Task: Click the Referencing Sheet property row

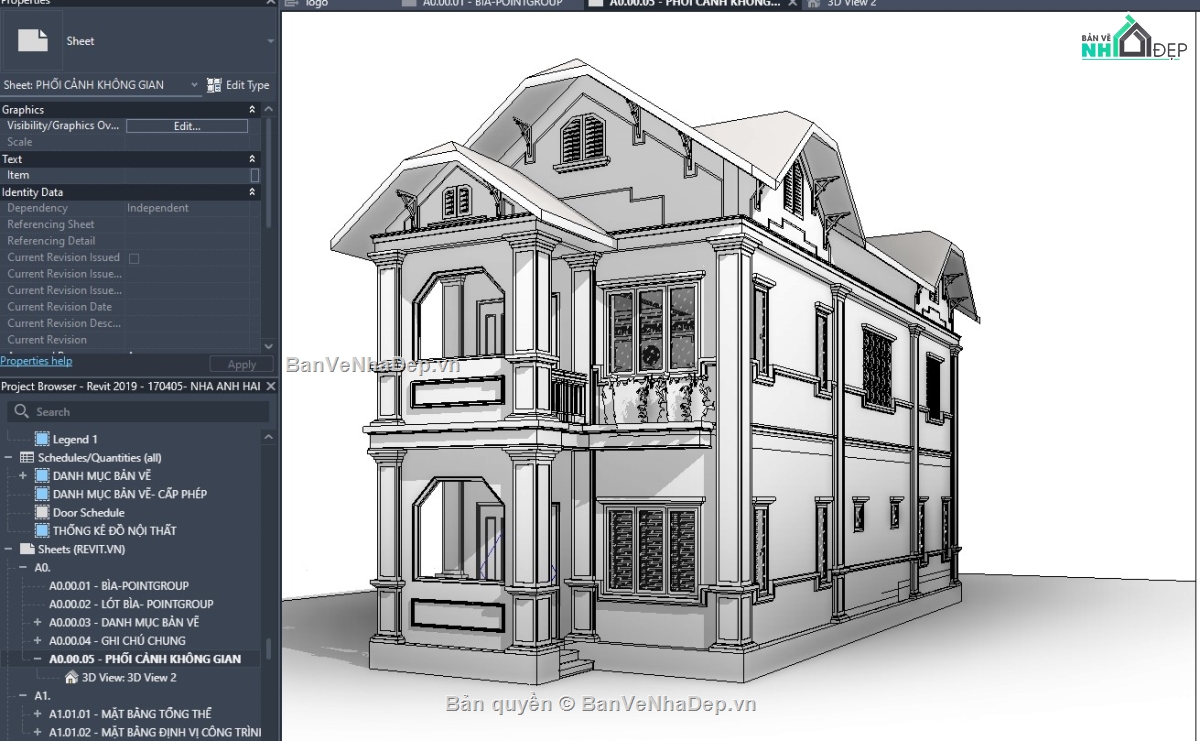Action: point(130,225)
